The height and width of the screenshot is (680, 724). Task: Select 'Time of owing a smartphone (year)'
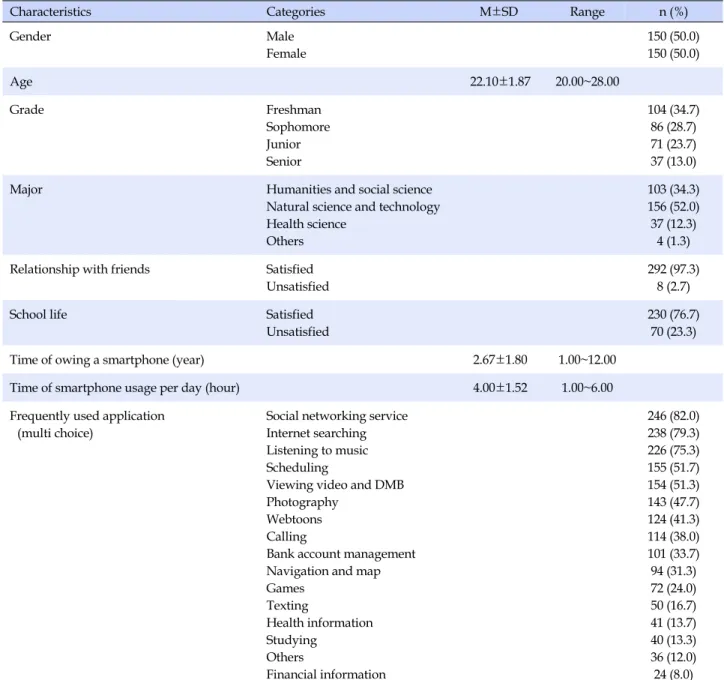coord(107,360)
